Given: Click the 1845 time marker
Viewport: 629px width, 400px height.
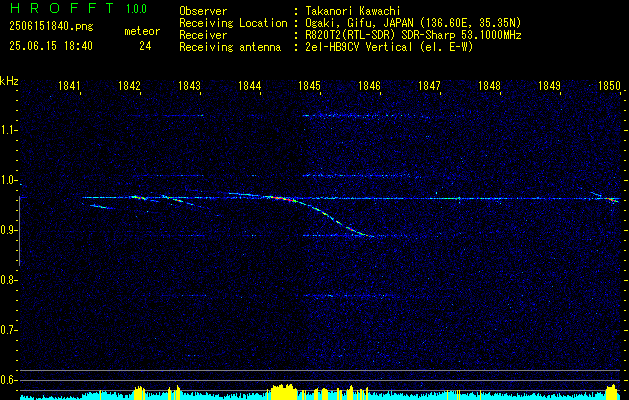Looking at the screenshot, I should 310,85.
